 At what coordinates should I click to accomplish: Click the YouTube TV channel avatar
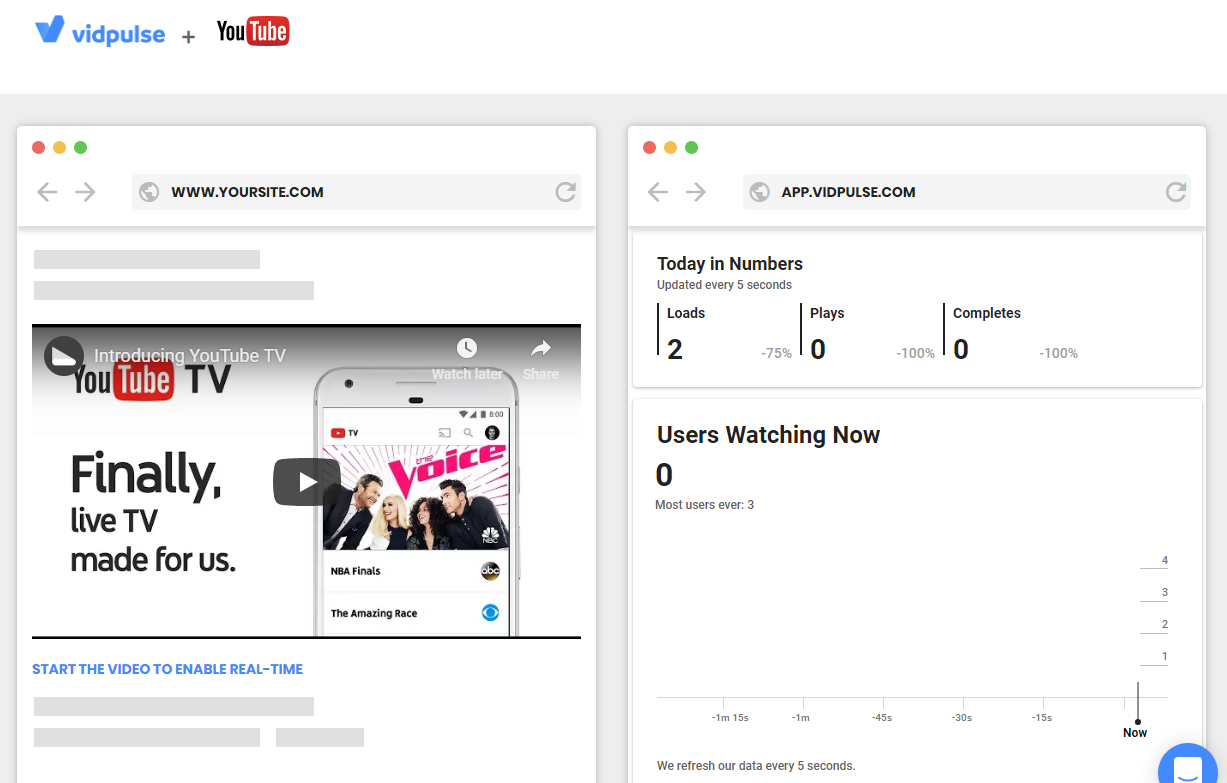tap(63, 356)
